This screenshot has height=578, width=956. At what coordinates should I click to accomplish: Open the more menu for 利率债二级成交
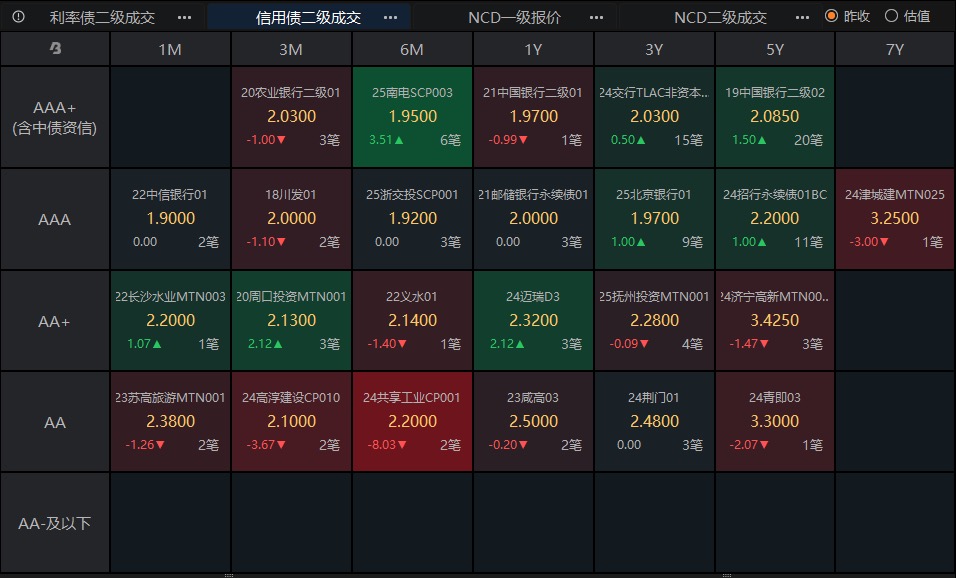click(x=184, y=18)
